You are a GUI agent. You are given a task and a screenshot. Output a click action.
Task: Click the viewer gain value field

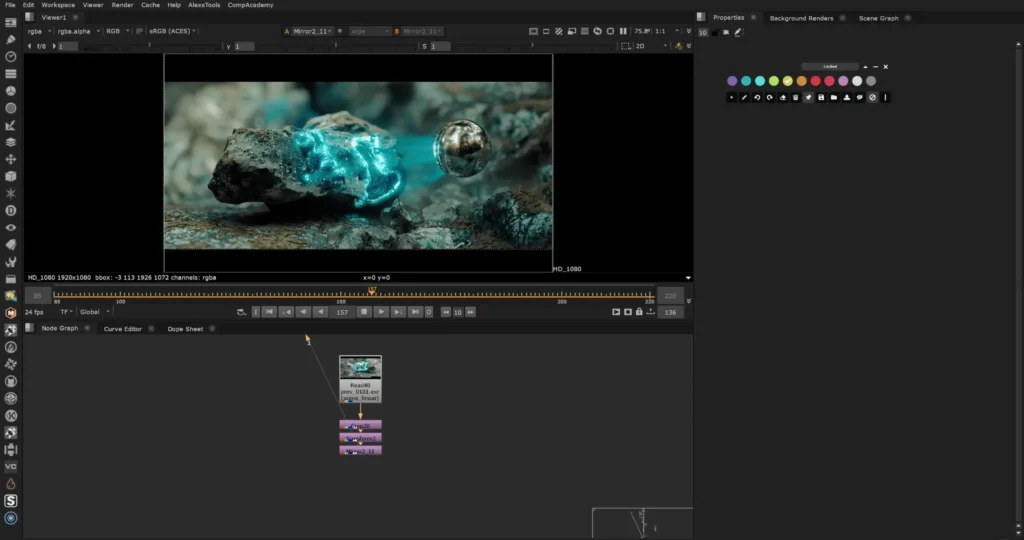coord(68,46)
